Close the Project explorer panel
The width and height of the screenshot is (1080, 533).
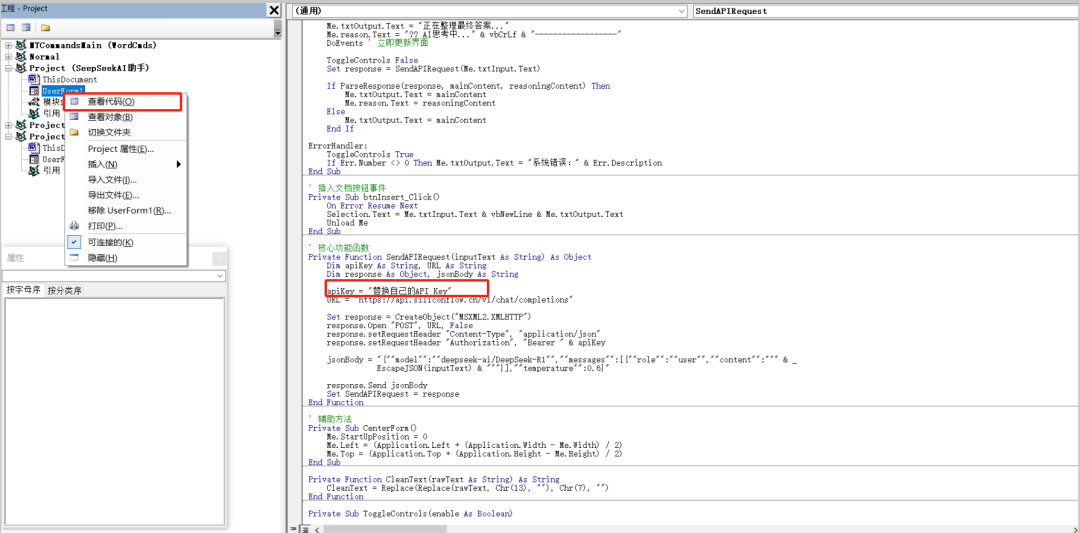tap(274, 10)
